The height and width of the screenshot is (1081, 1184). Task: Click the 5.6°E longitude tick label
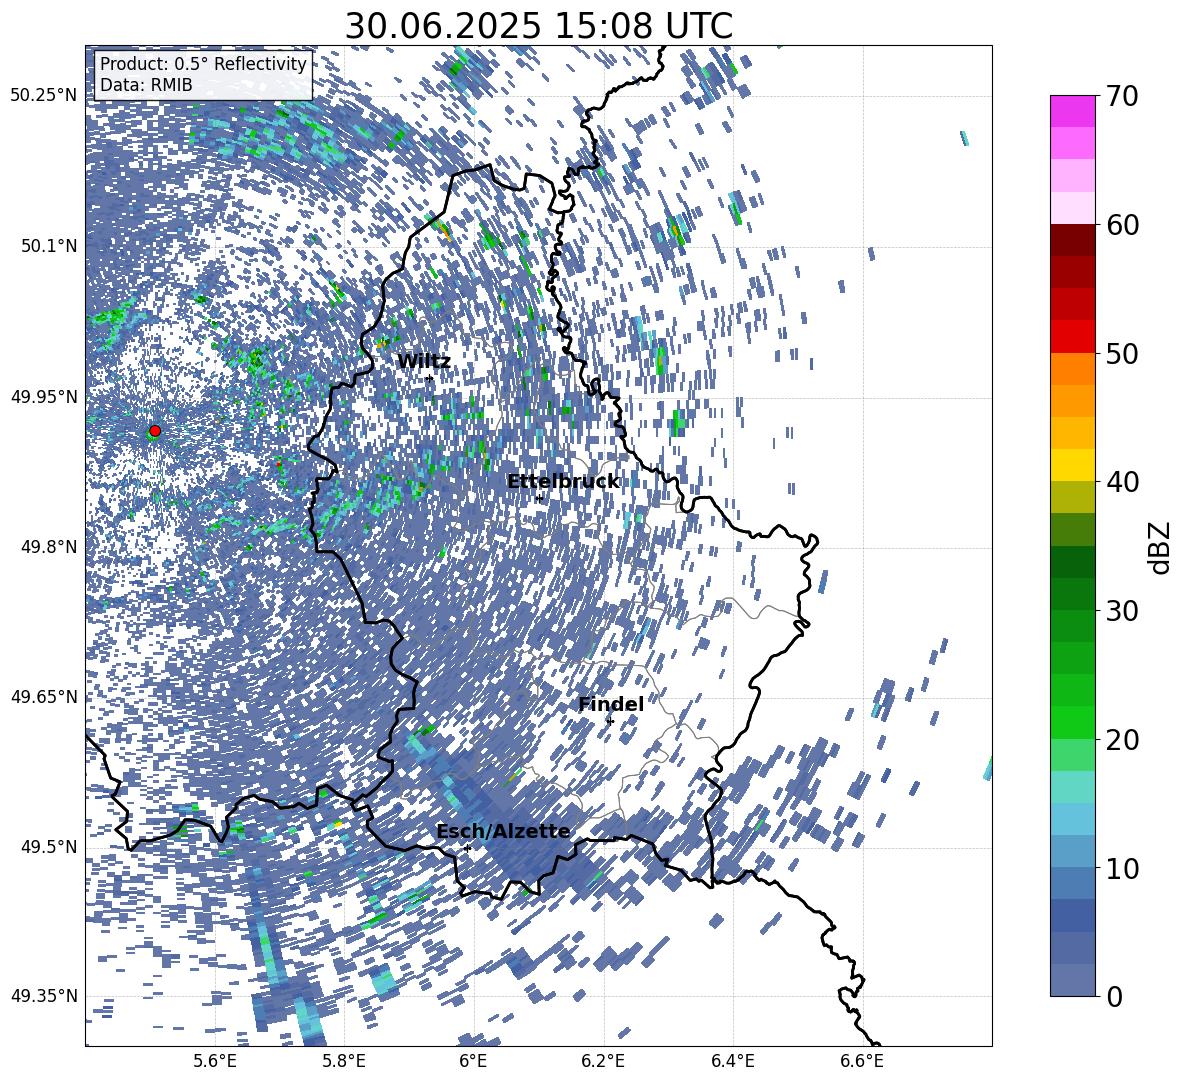point(215,1061)
